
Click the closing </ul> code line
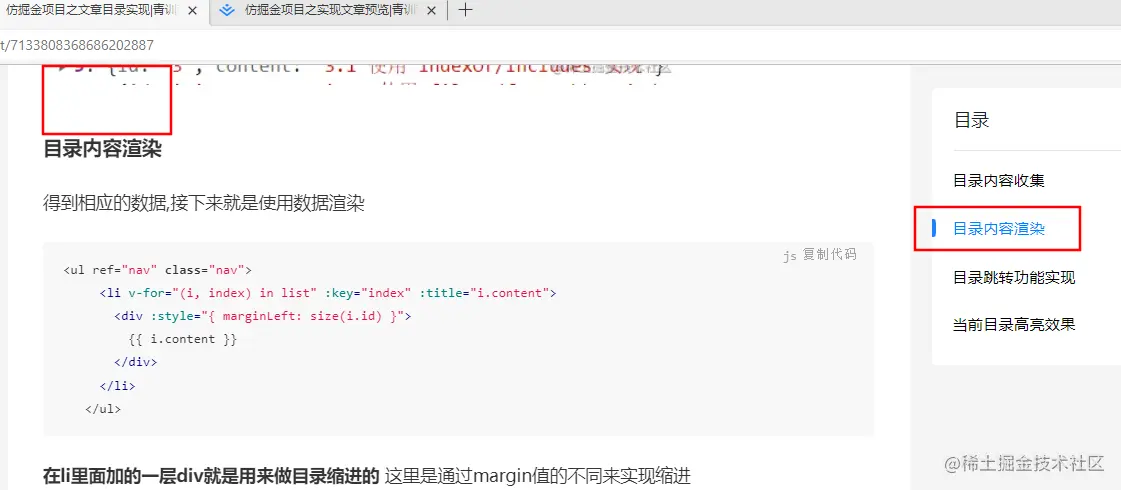[103, 409]
